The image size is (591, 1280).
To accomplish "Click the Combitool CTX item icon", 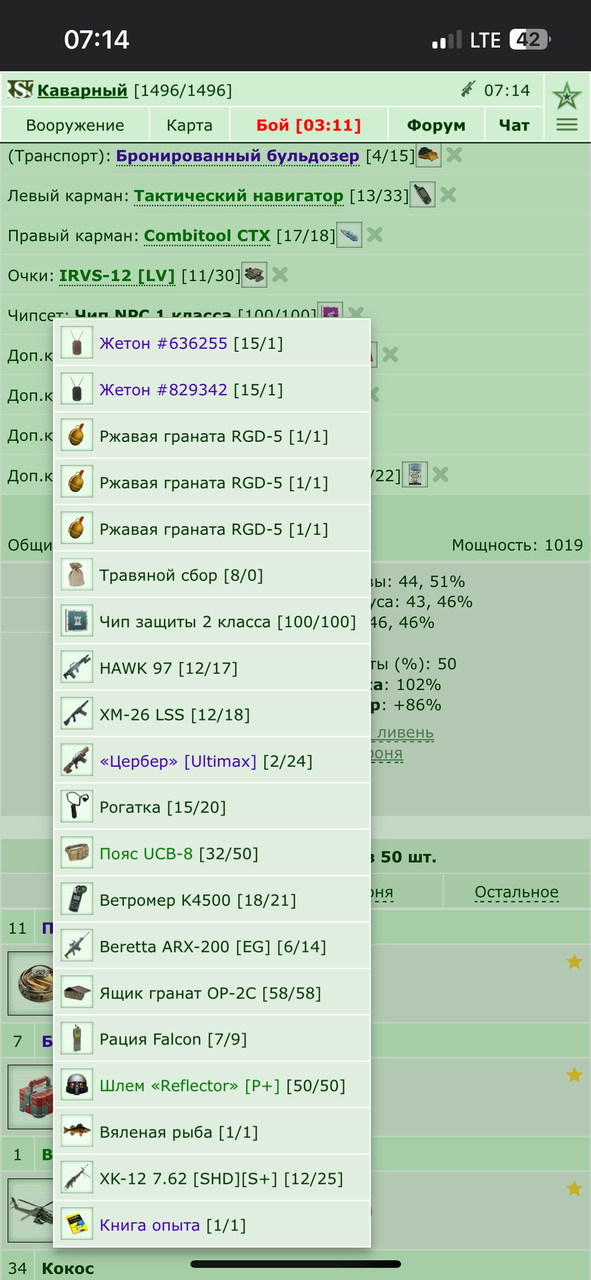I will [x=349, y=235].
